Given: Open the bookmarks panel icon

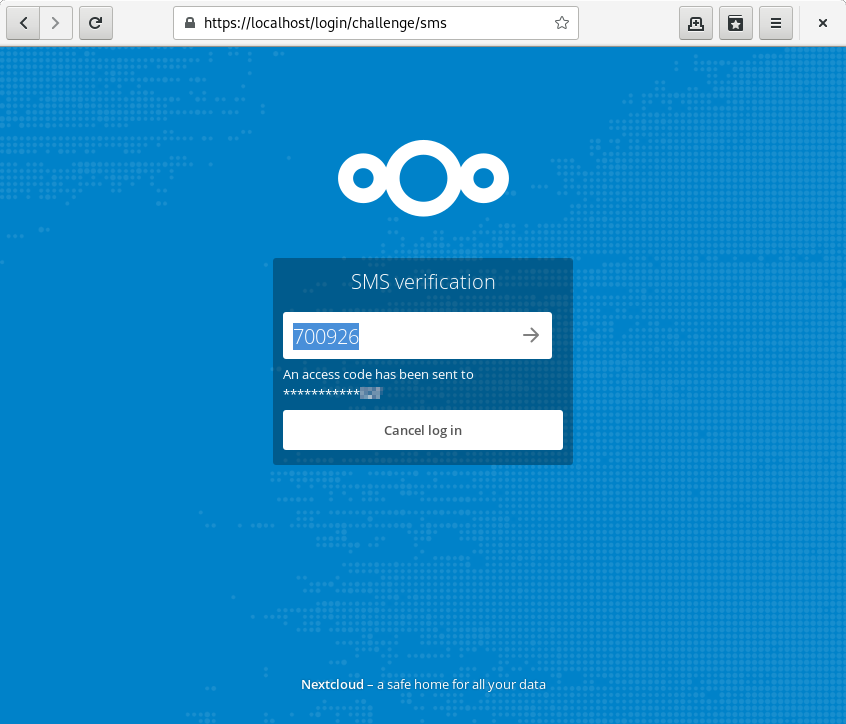Looking at the screenshot, I should (735, 23).
